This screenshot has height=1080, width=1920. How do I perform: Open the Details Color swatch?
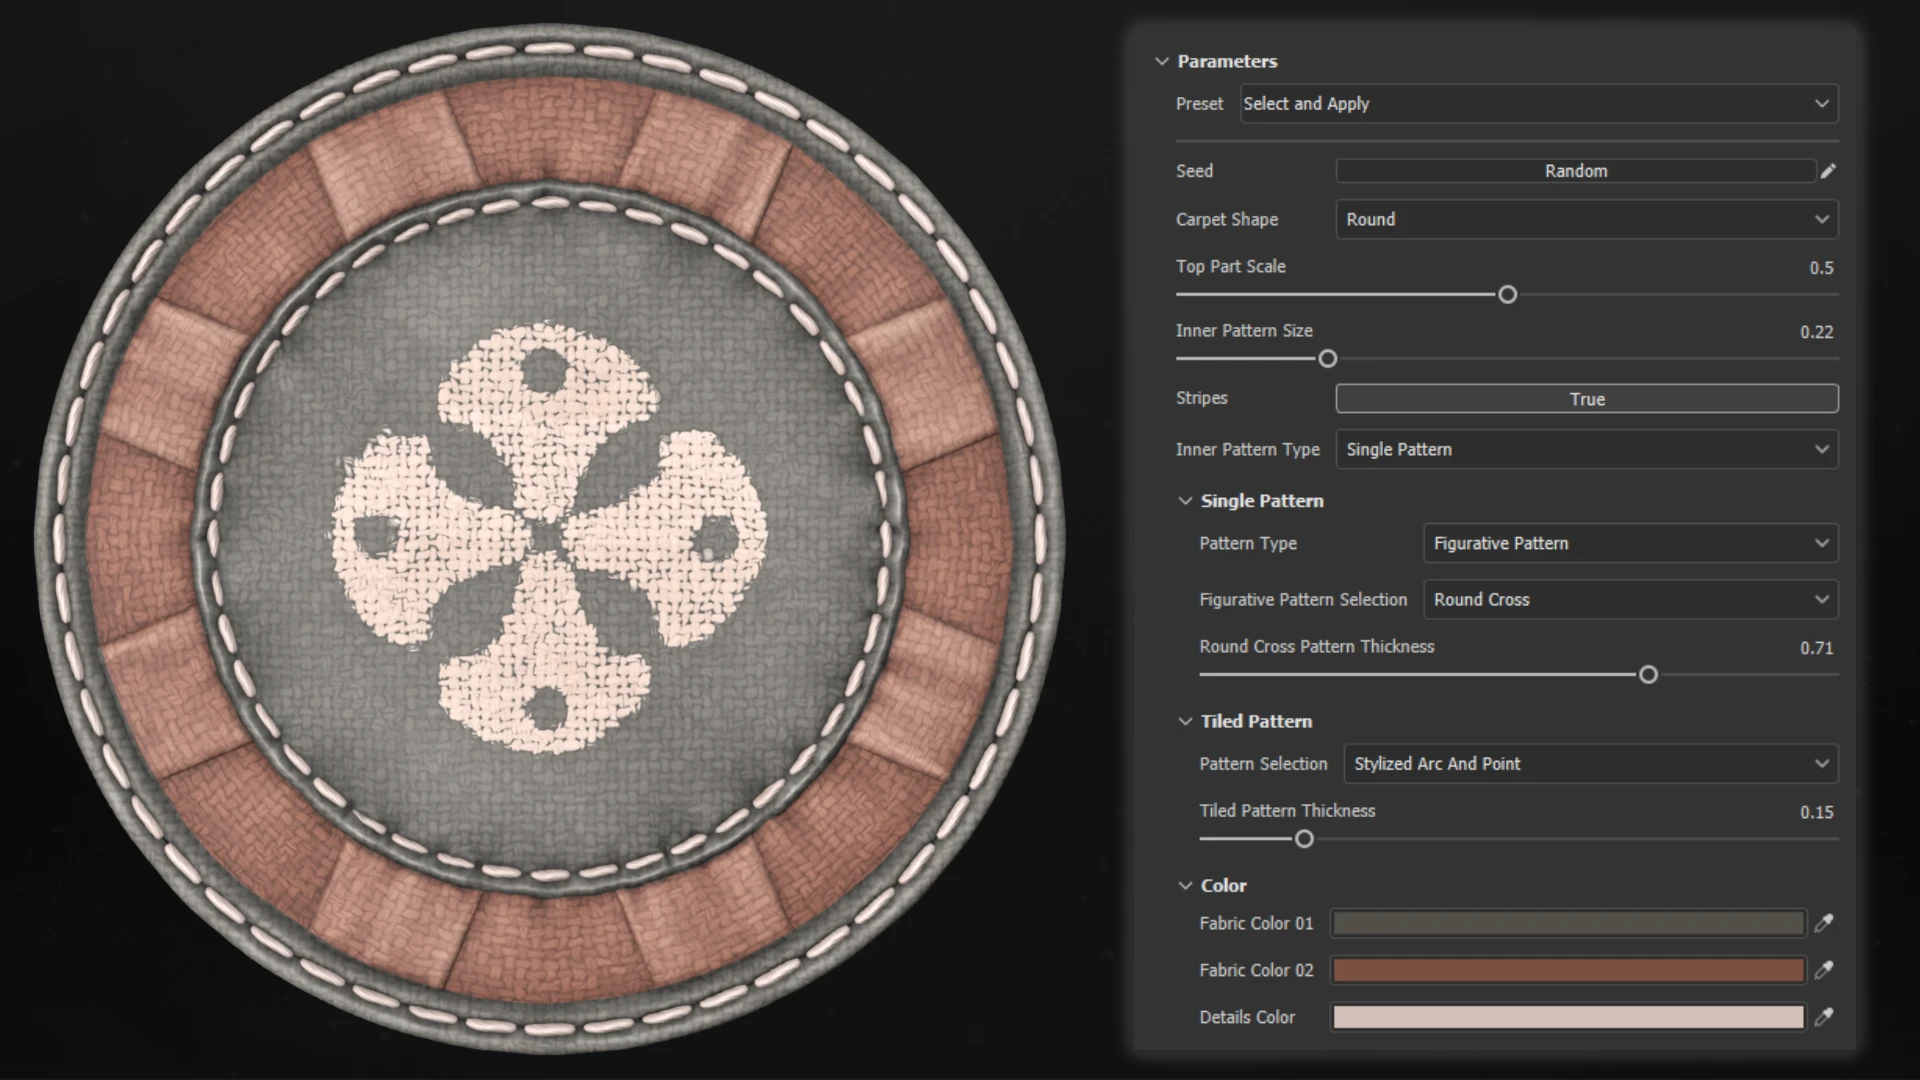[x=1568, y=1017]
